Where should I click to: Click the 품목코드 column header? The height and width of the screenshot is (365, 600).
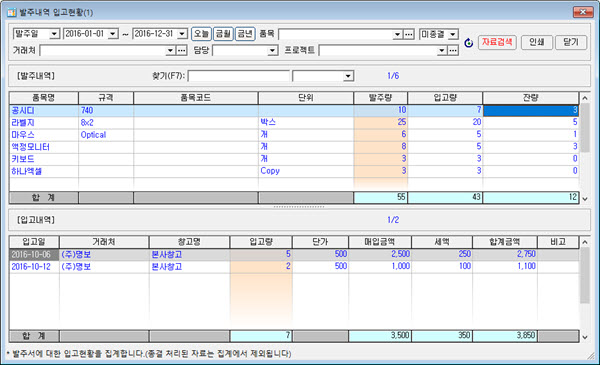(x=196, y=98)
